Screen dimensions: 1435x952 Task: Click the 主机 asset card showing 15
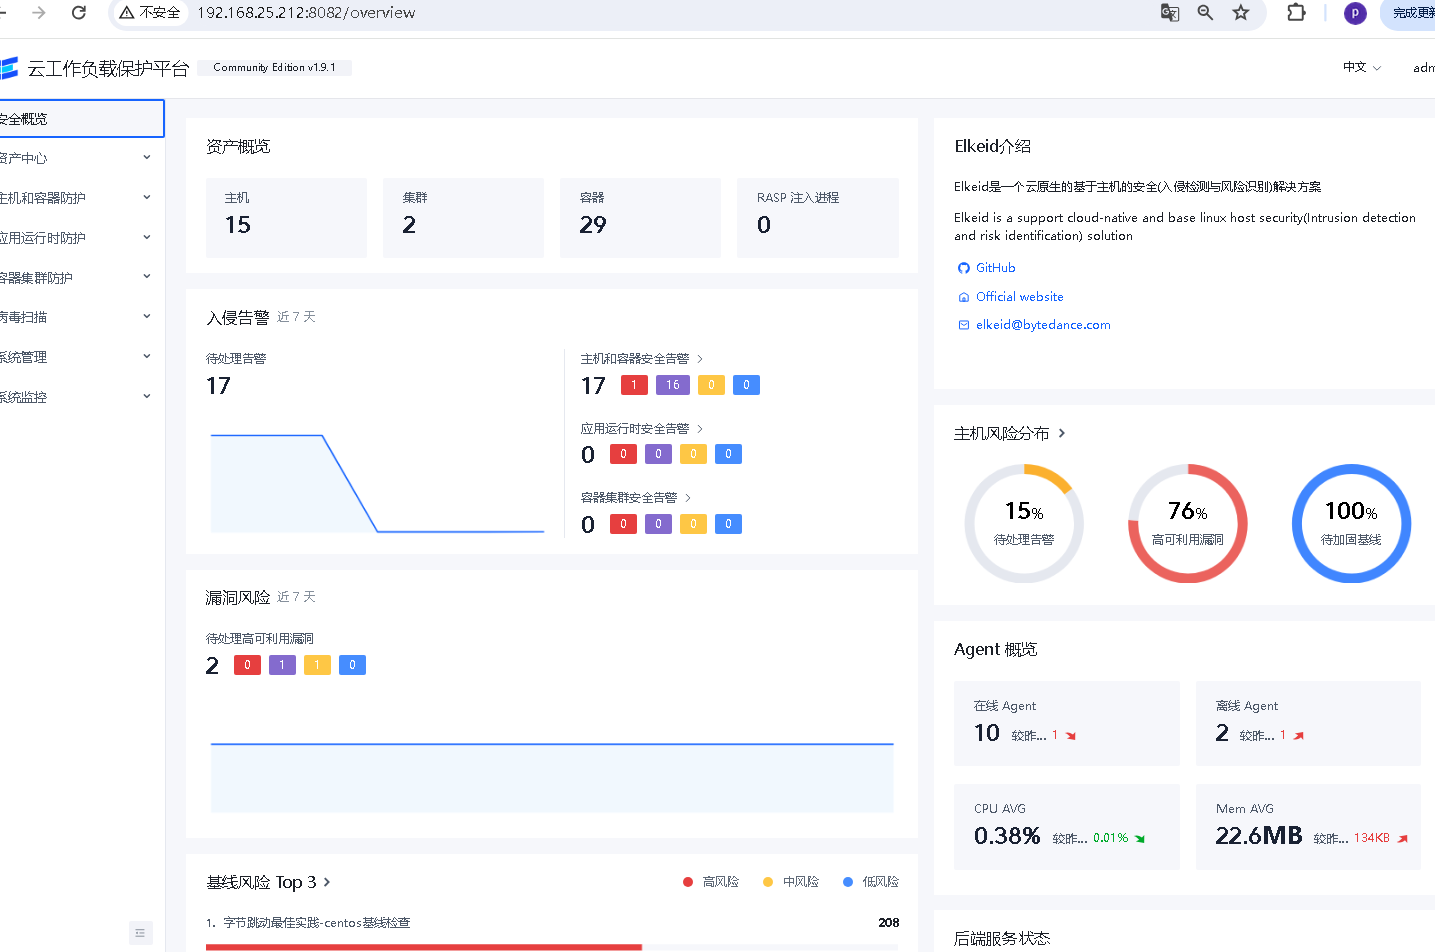(286, 217)
